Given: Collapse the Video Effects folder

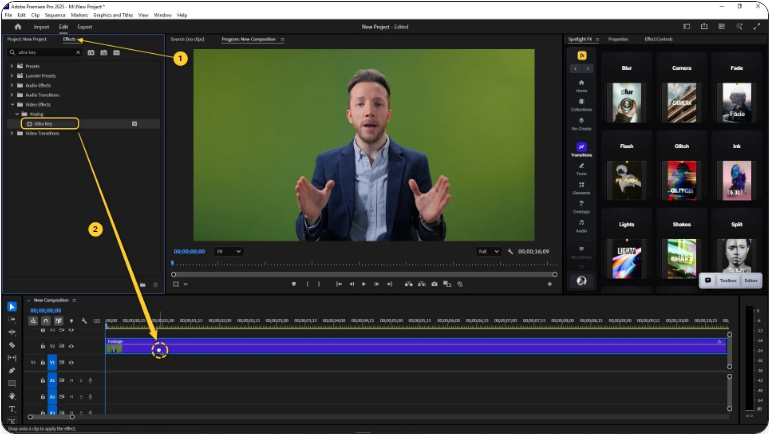Looking at the screenshot, I should [x=12, y=104].
